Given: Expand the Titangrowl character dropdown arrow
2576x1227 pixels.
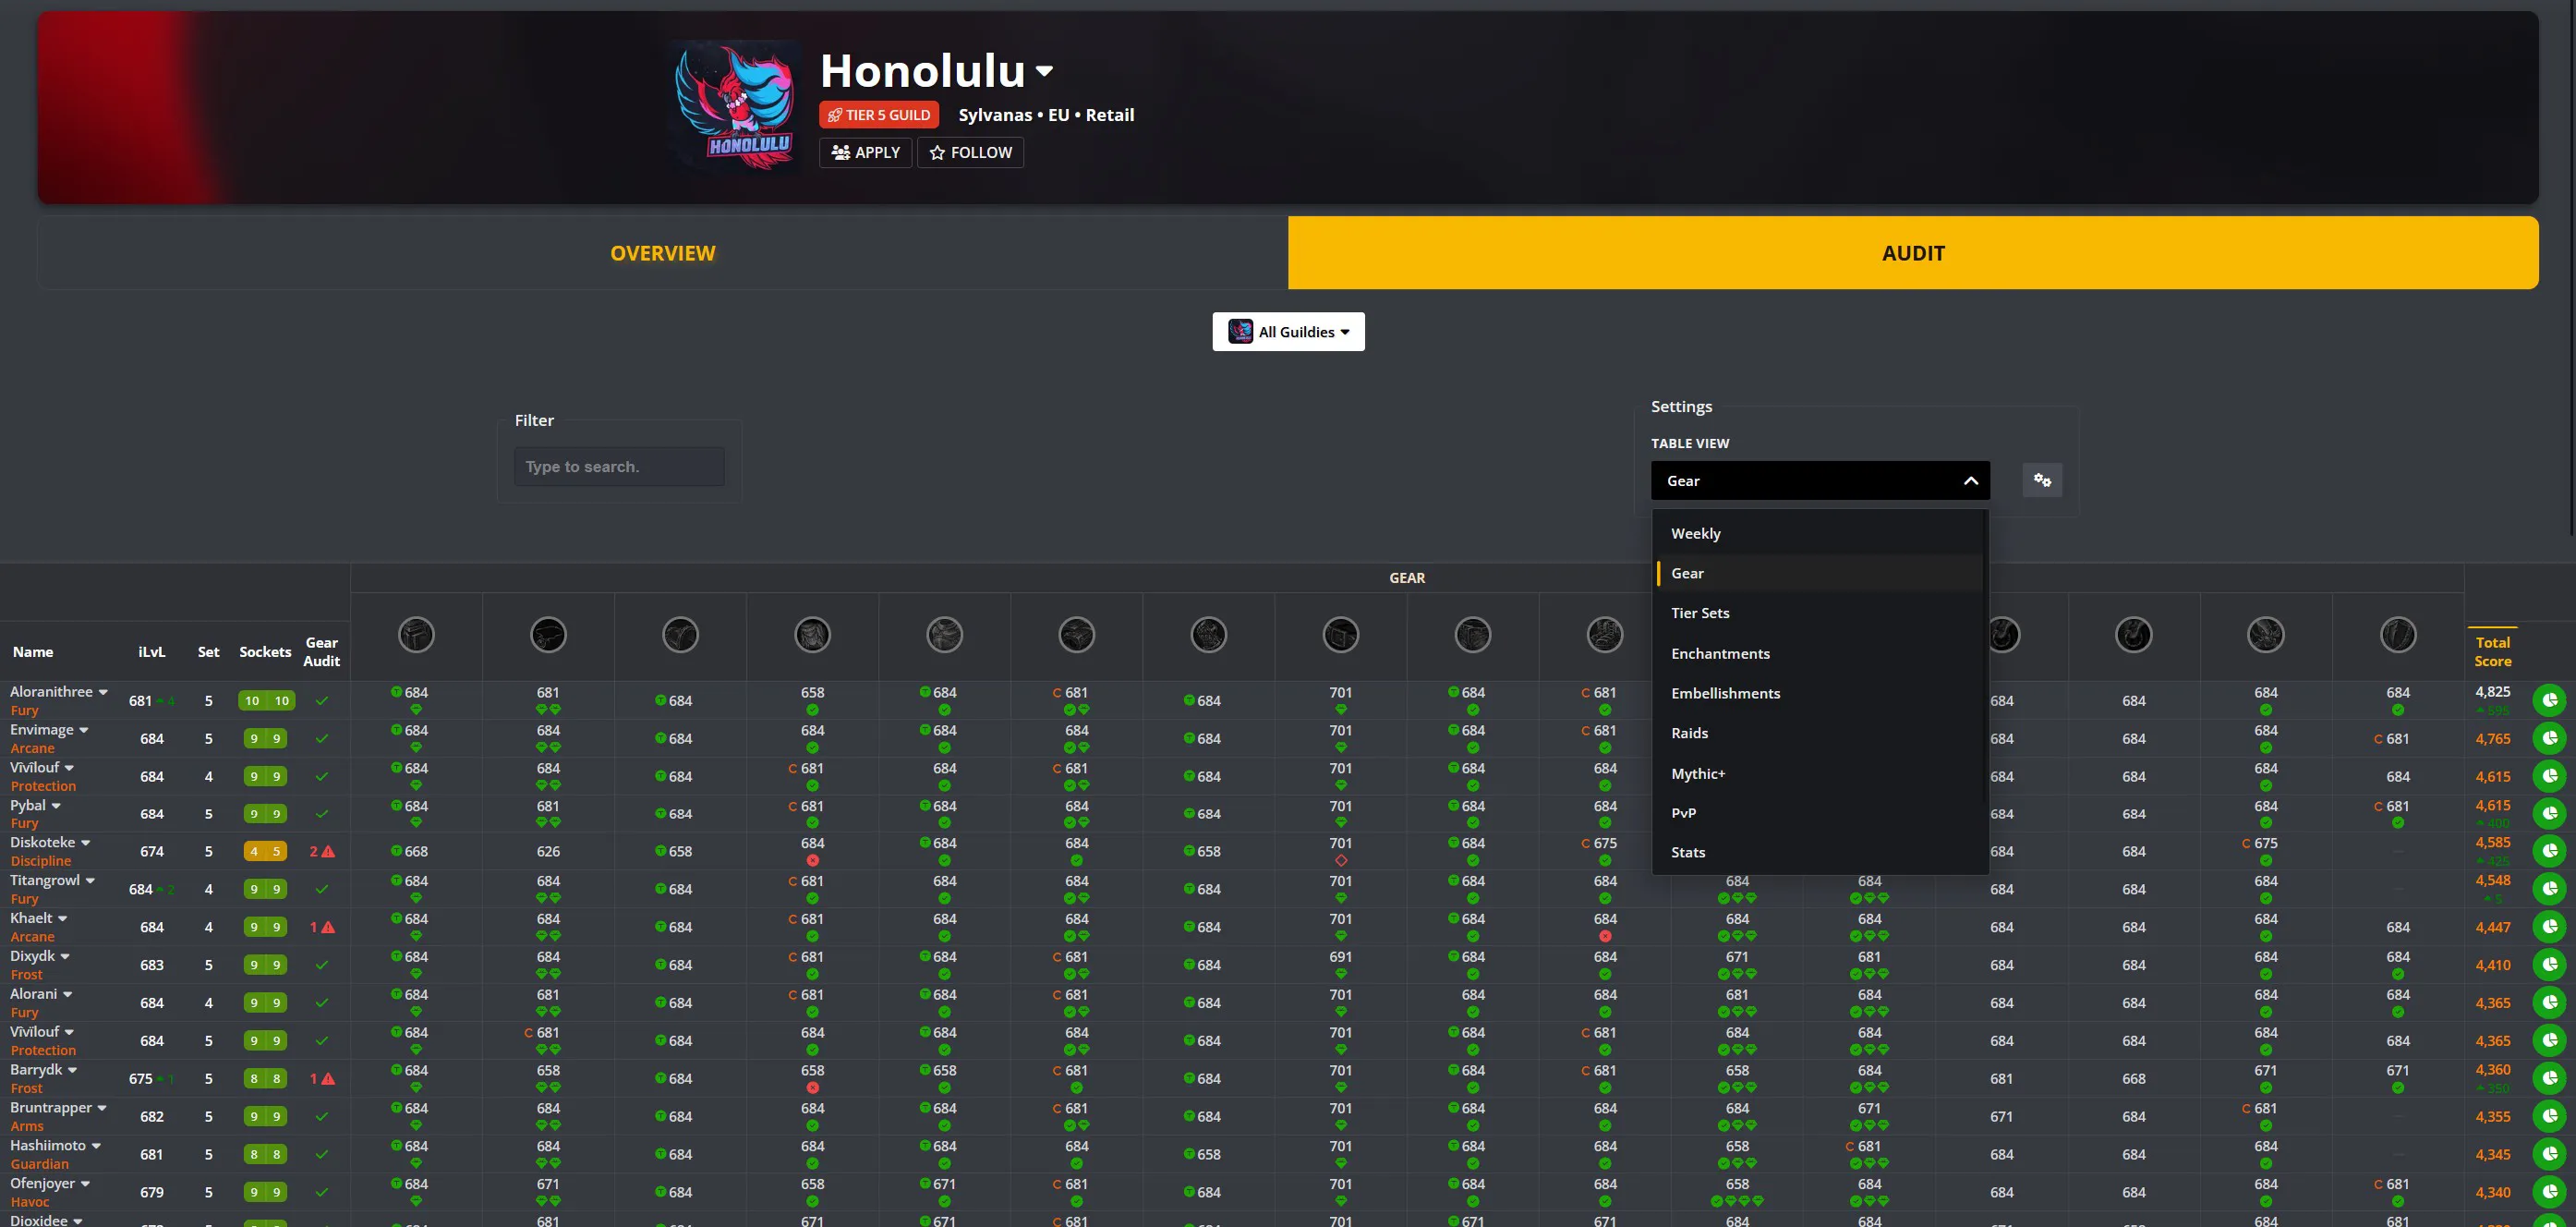Looking at the screenshot, I should 90,881.
